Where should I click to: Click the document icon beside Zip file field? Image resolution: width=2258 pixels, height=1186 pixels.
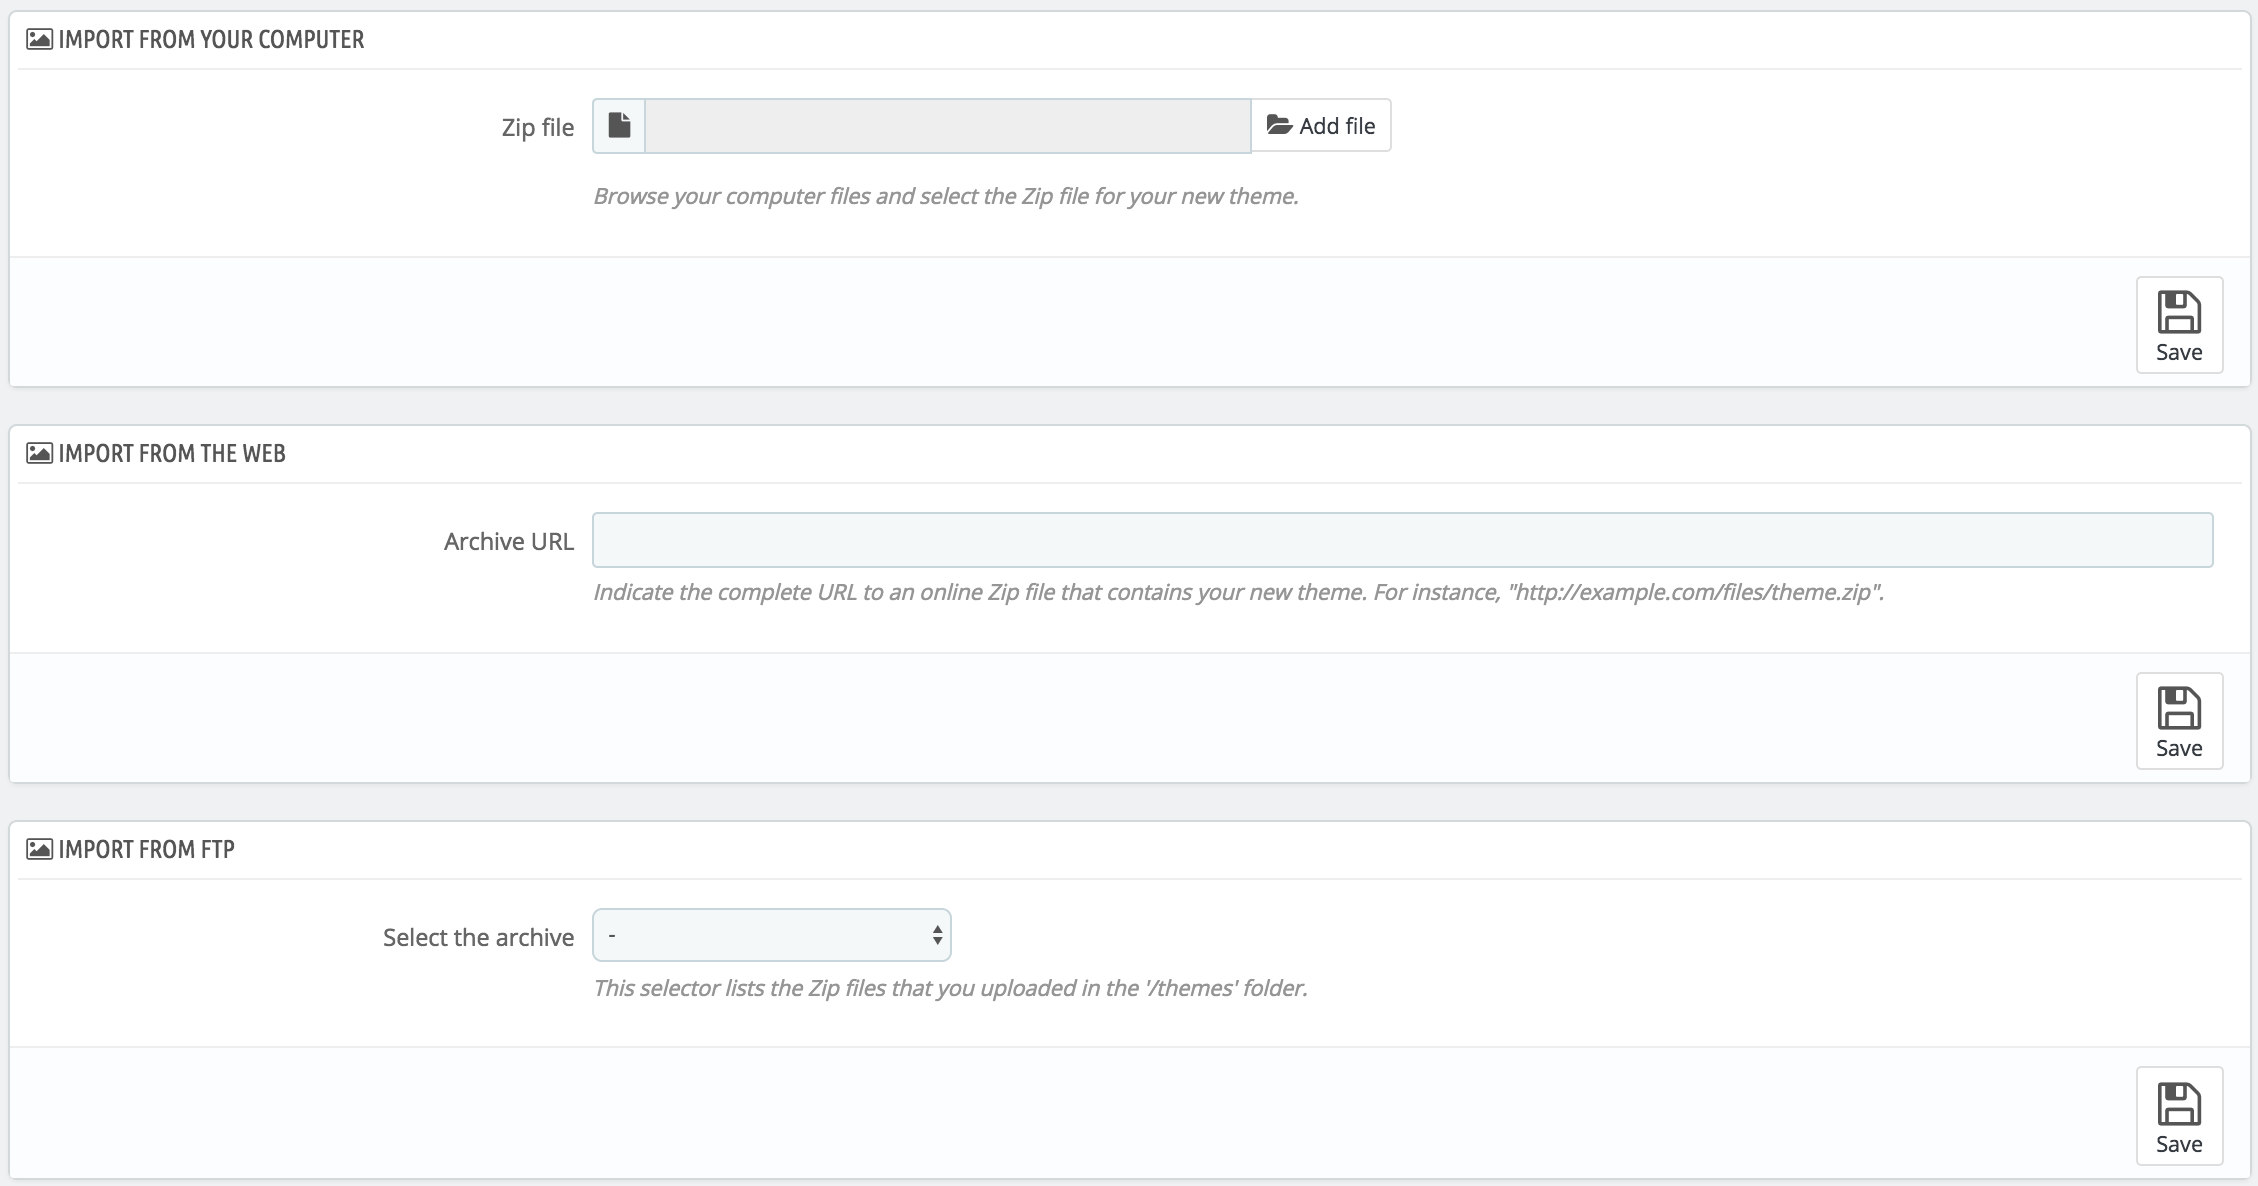point(619,125)
